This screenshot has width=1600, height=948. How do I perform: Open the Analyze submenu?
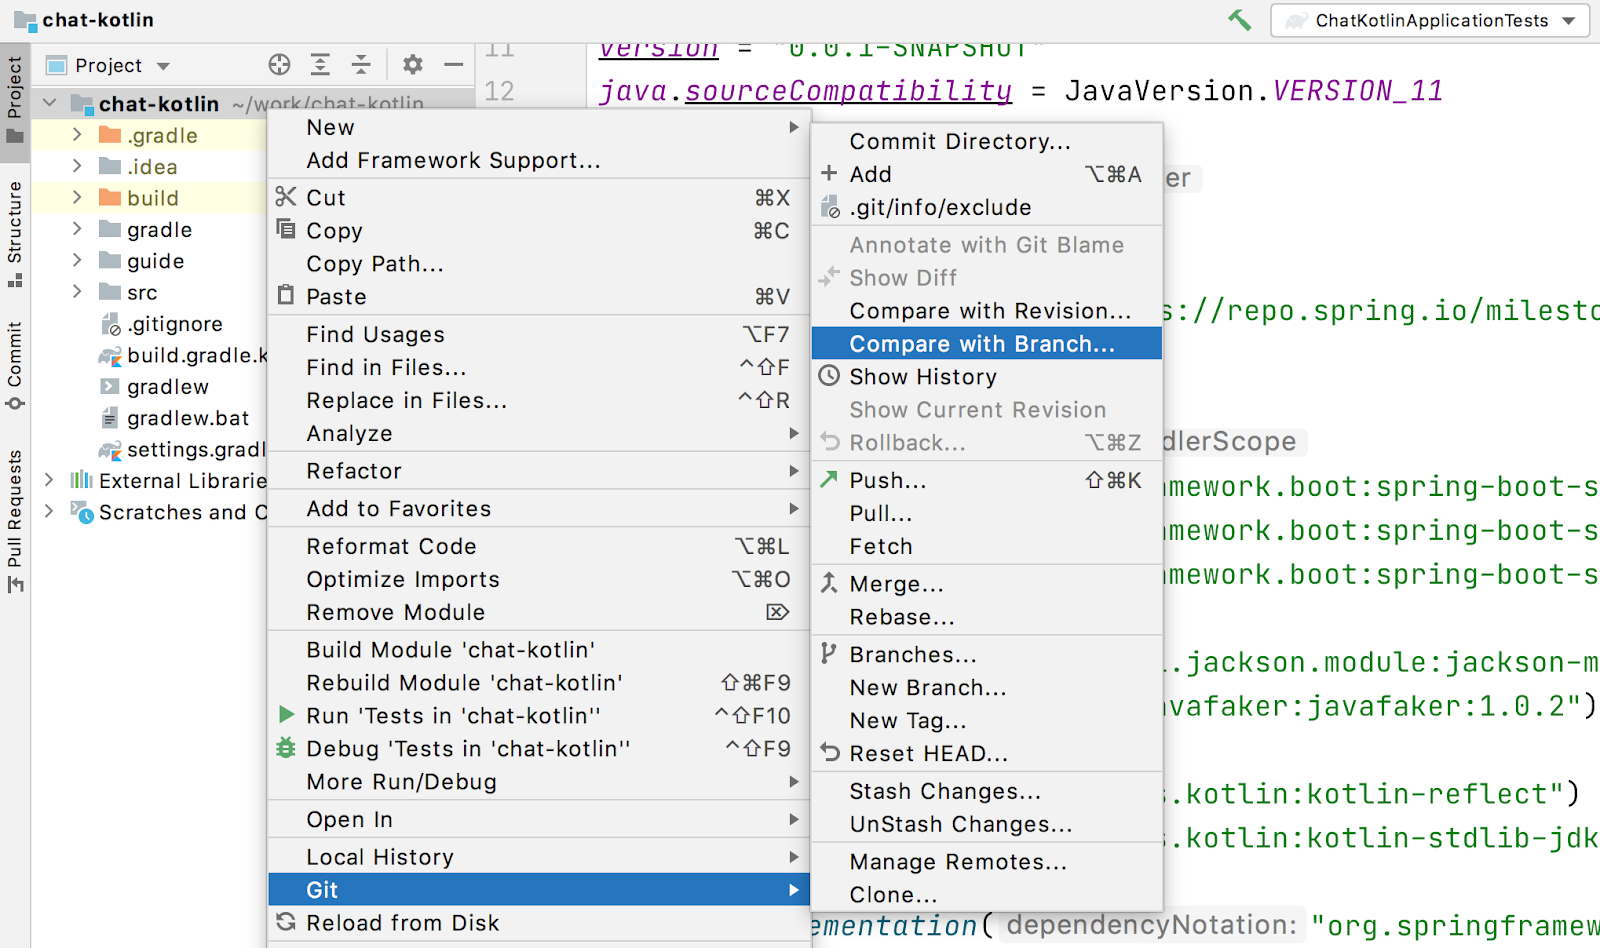point(538,433)
